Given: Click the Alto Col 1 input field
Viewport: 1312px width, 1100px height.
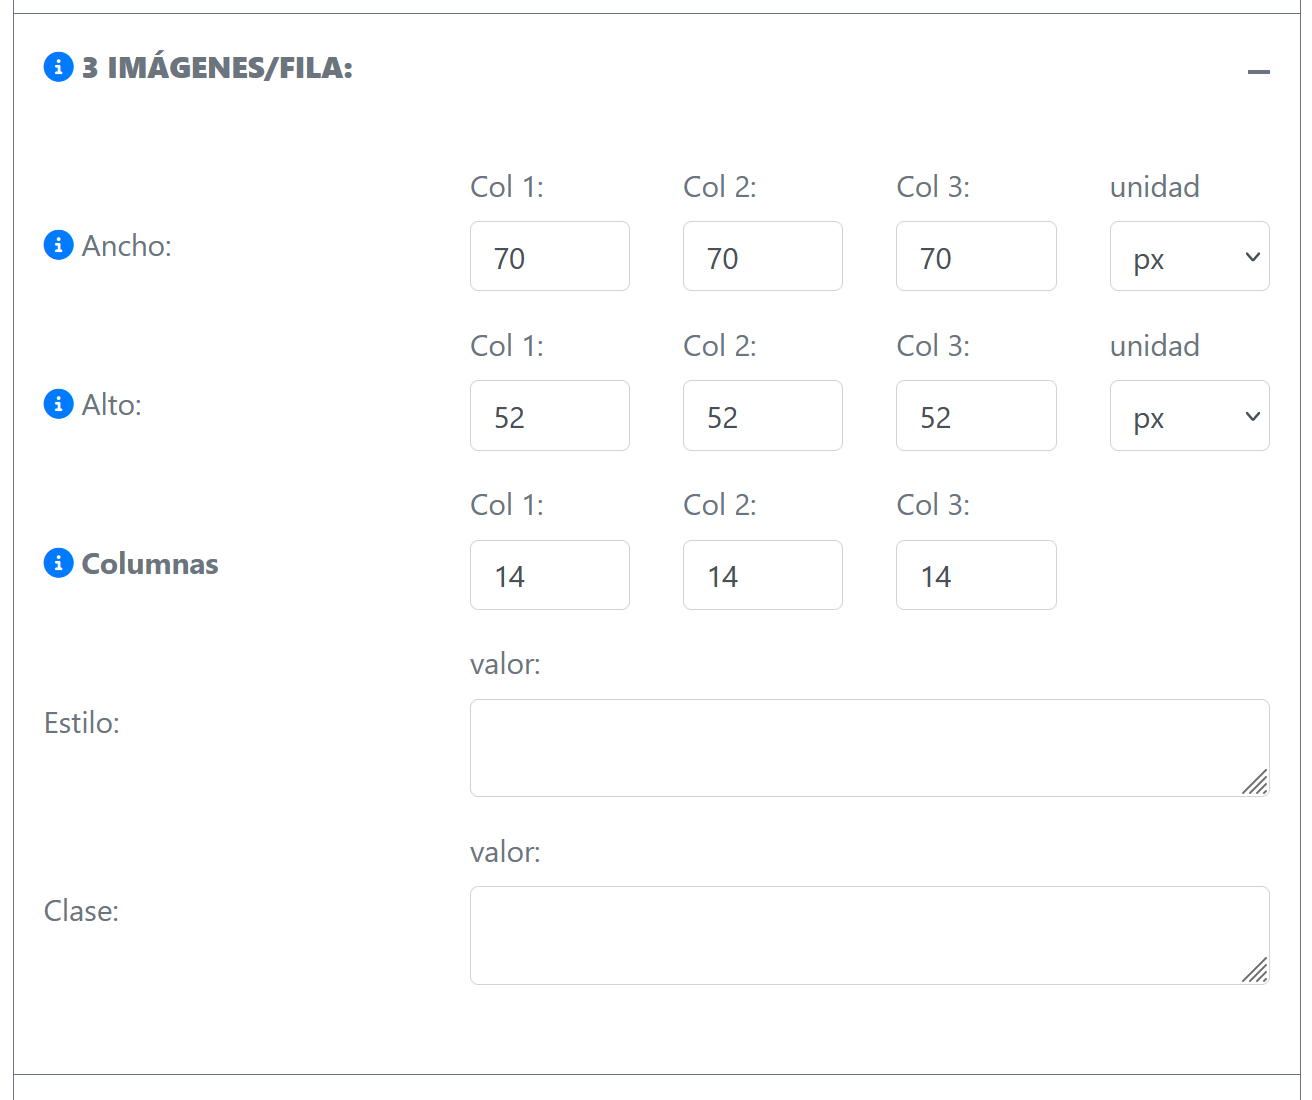Looking at the screenshot, I should click(x=549, y=416).
